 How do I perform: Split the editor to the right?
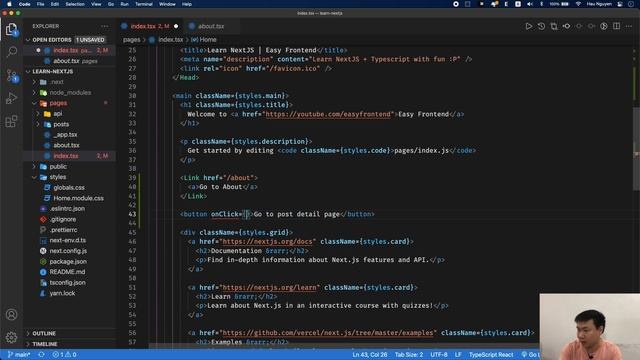point(616,26)
